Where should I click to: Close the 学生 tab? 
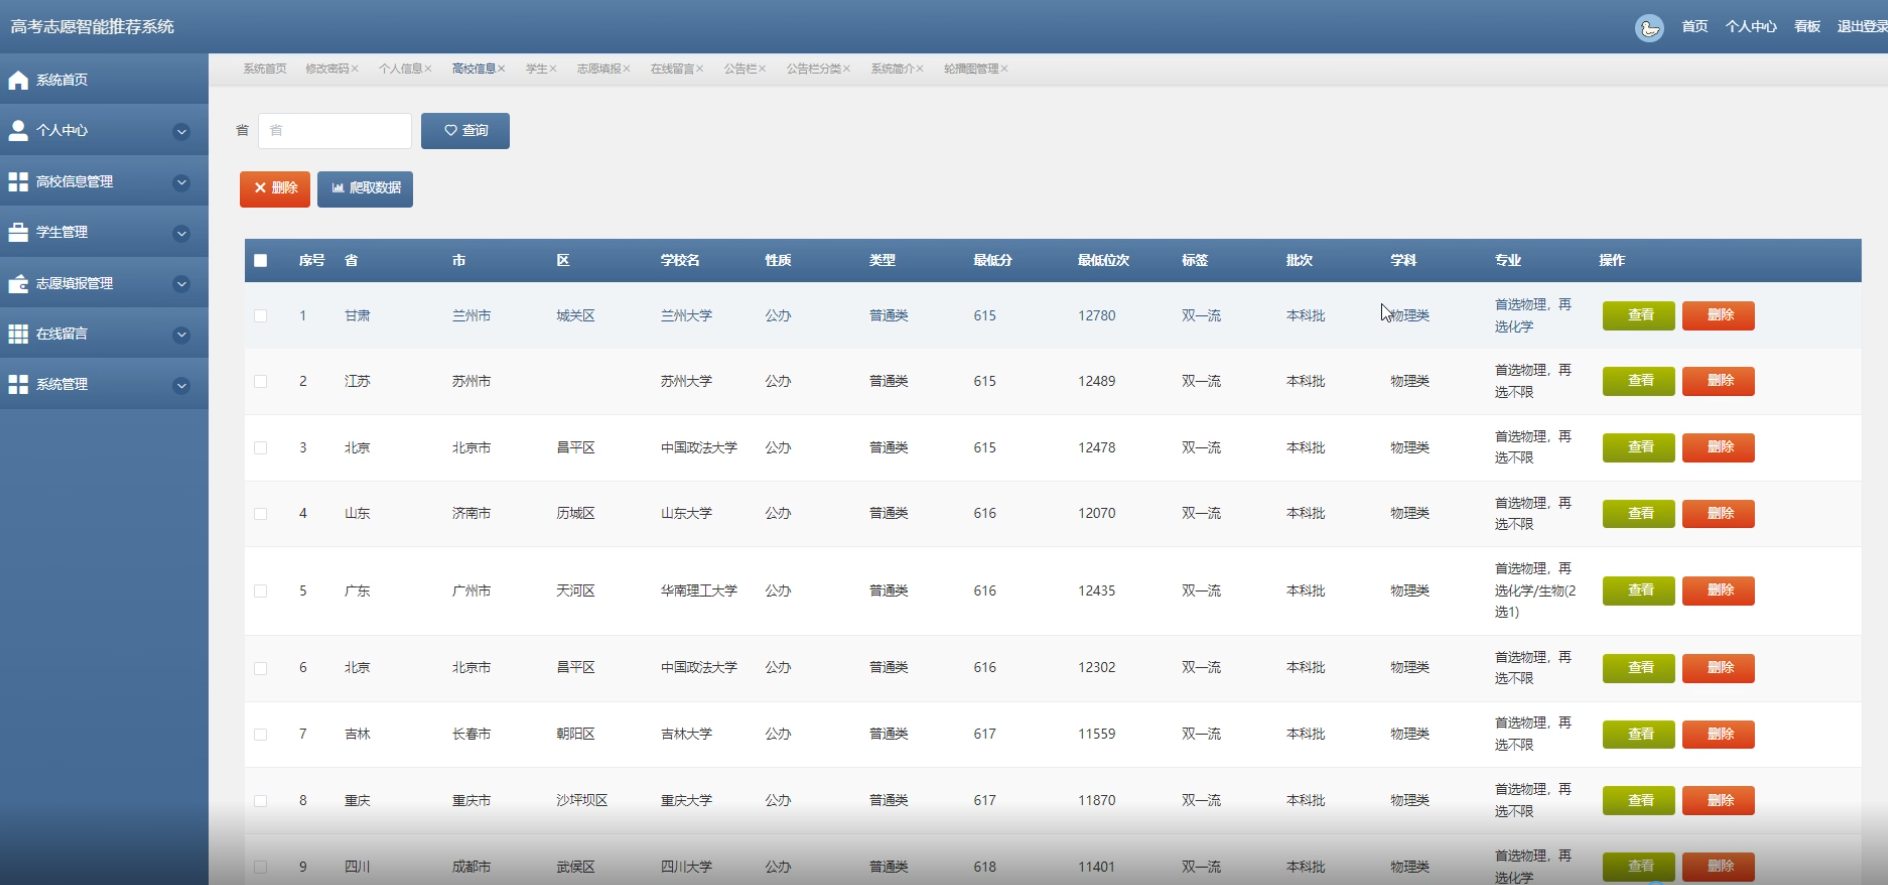[552, 69]
